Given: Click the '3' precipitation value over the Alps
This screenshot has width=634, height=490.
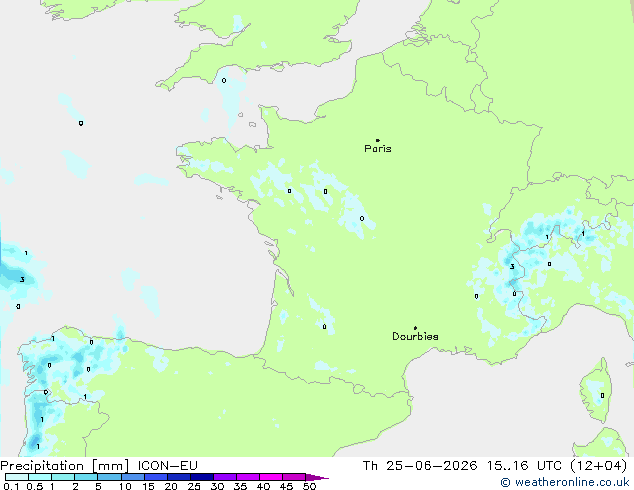Looking at the screenshot, I should pyautogui.click(x=512, y=266).
